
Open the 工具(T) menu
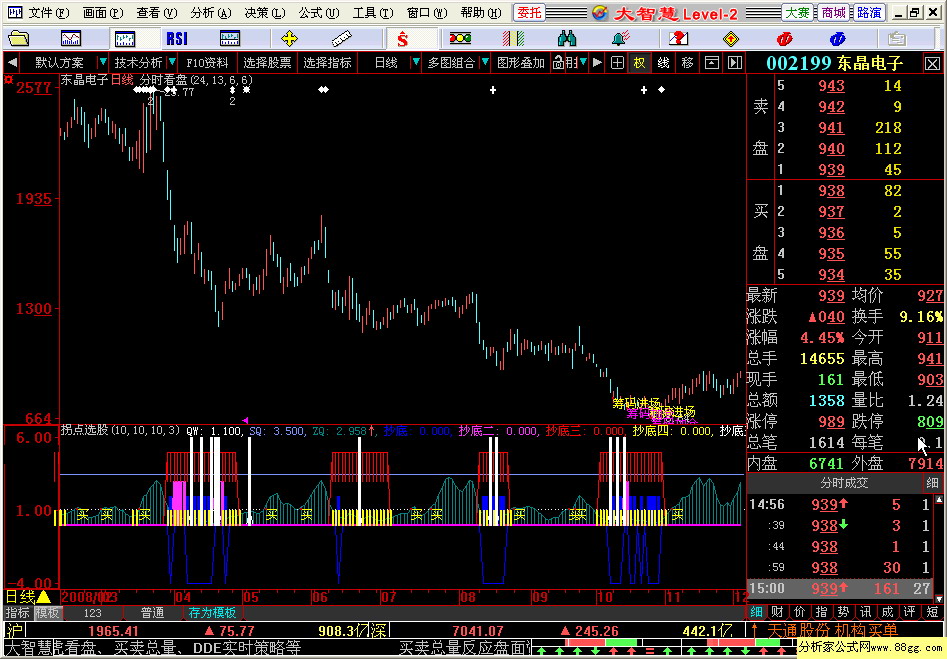(x=373, y=12)
